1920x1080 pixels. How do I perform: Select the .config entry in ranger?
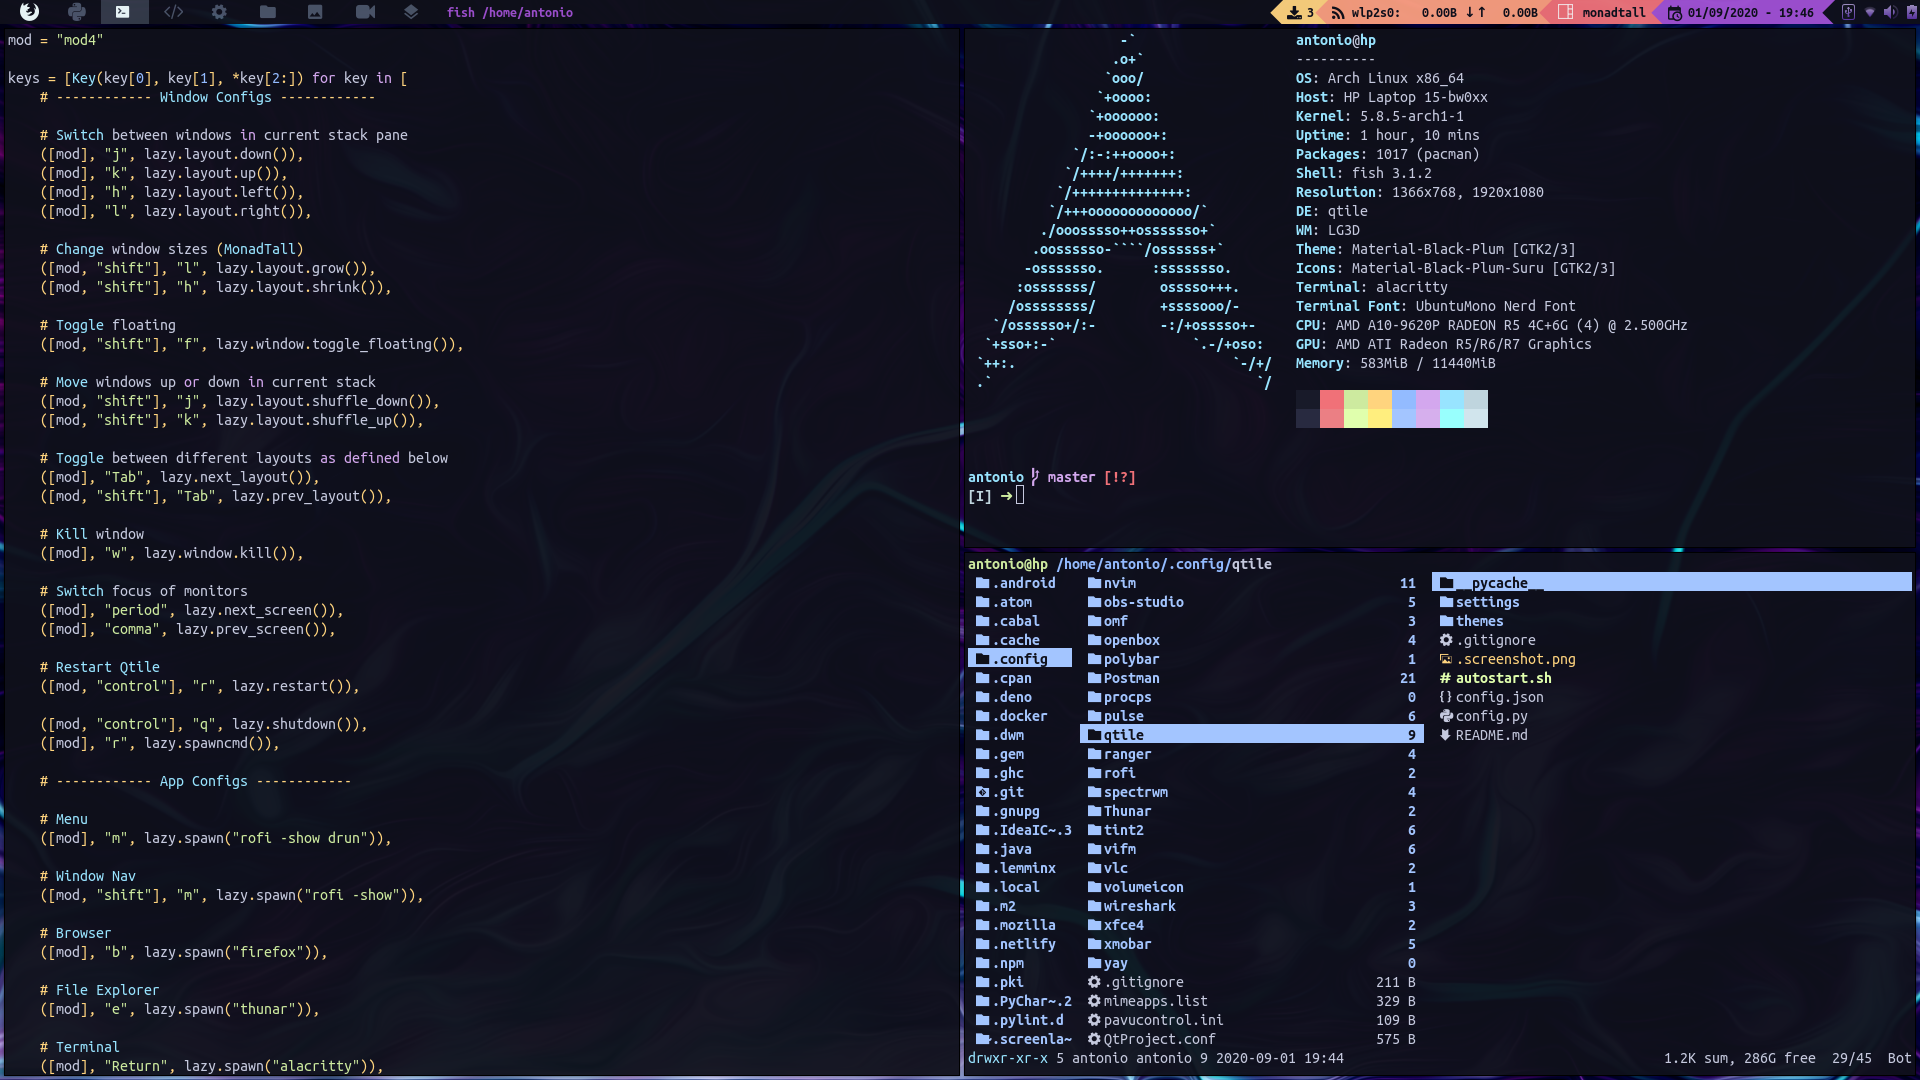[x=1020, y=659]
